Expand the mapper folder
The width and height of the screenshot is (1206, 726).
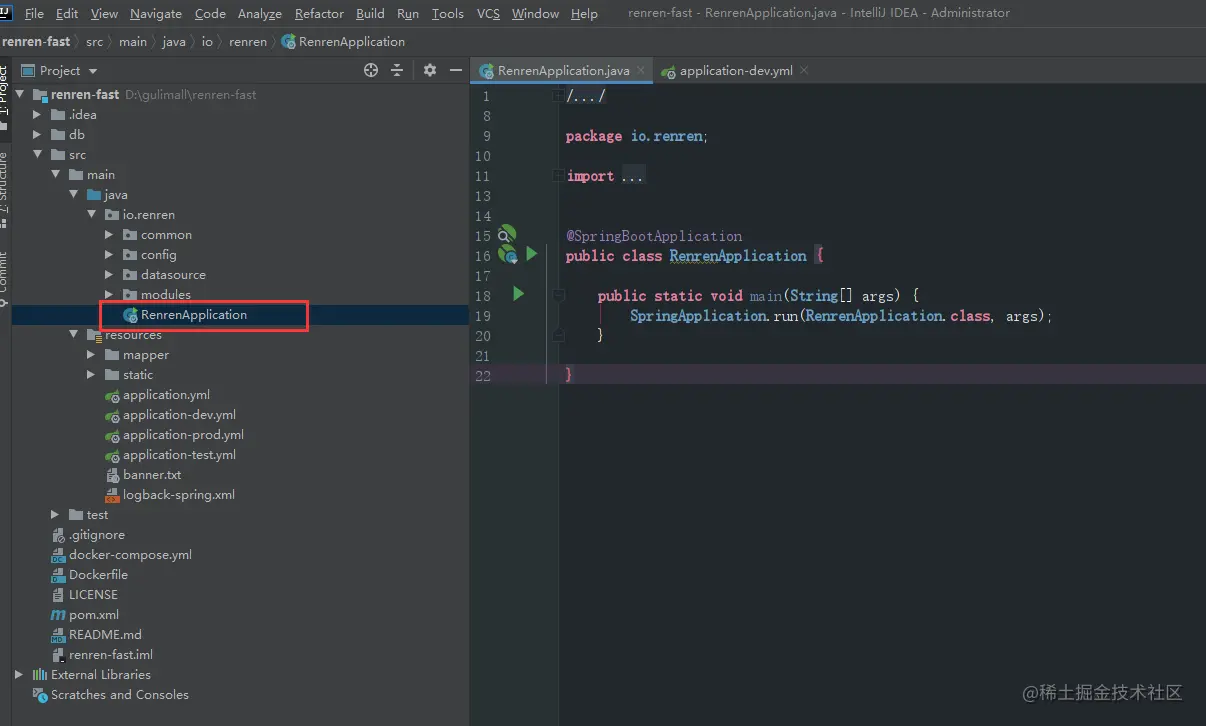tap(92, 355)
